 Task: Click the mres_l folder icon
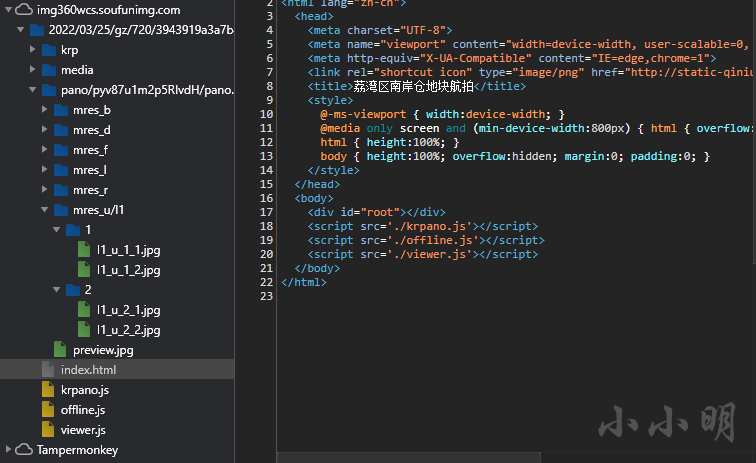point(61,170)
